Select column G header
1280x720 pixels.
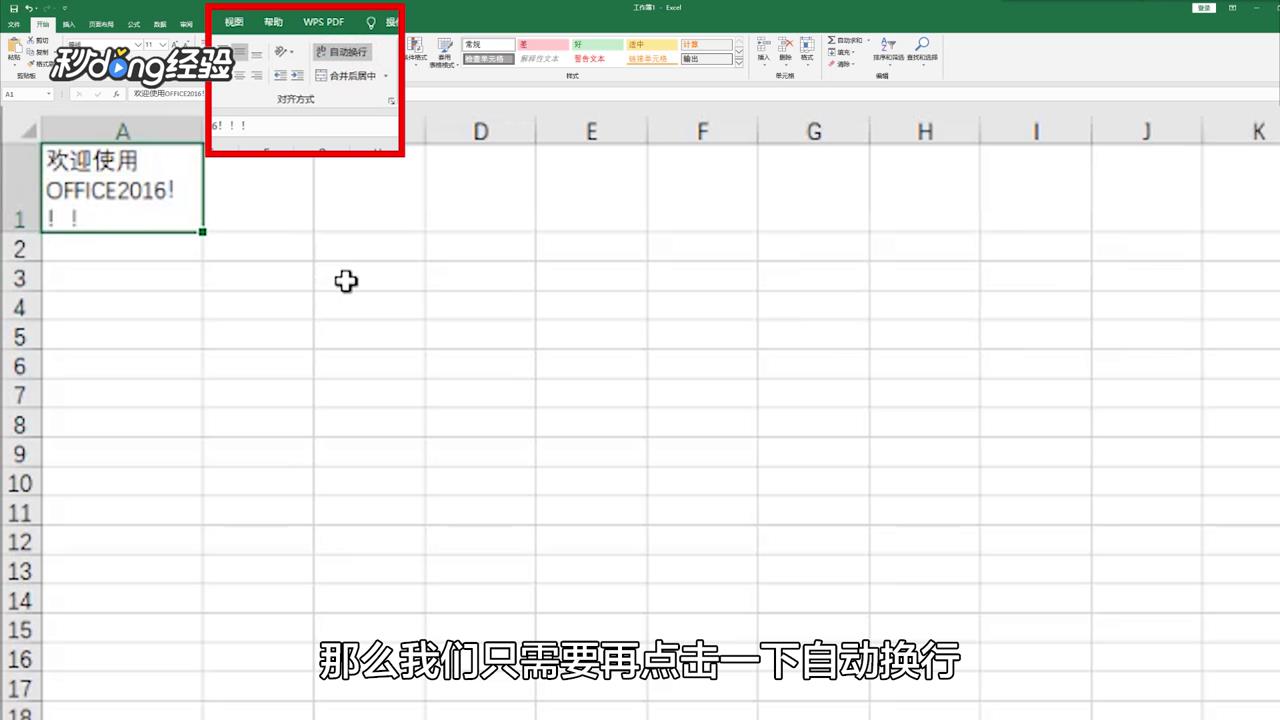pyautogui.click(x=814, y=131)
